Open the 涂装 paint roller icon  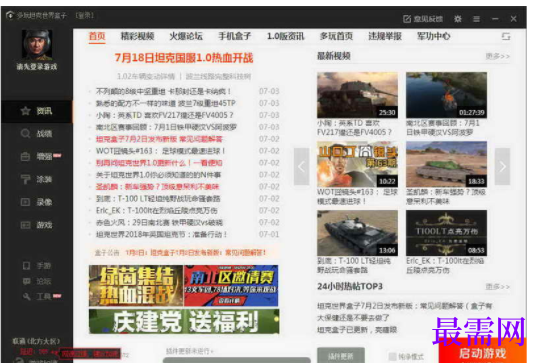pos(25,179)
